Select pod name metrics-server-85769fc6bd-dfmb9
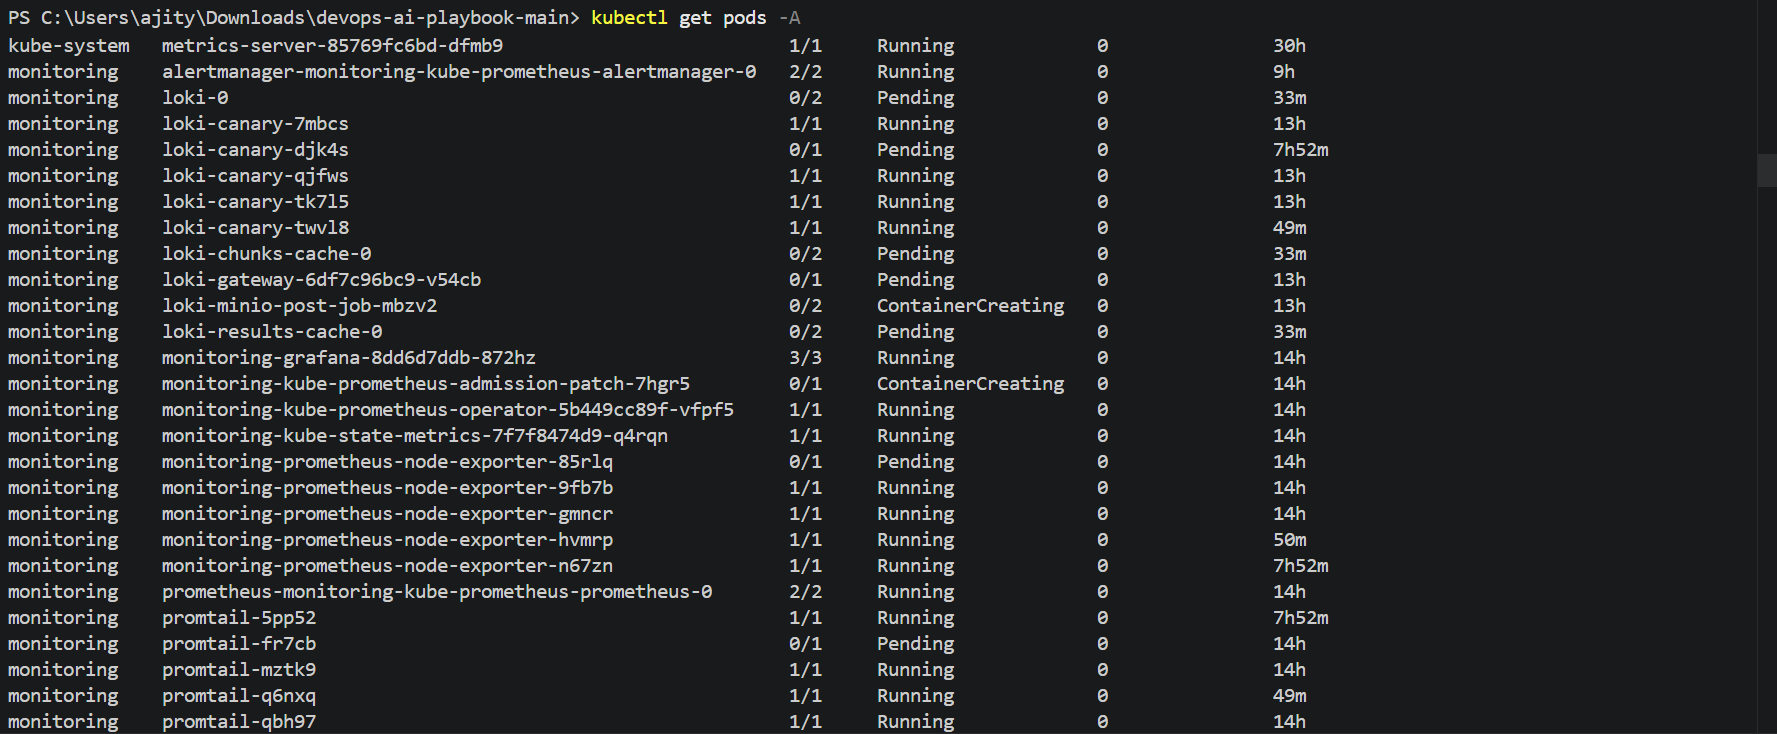The width and height of the screenshot is (1777, 734). 332,46
